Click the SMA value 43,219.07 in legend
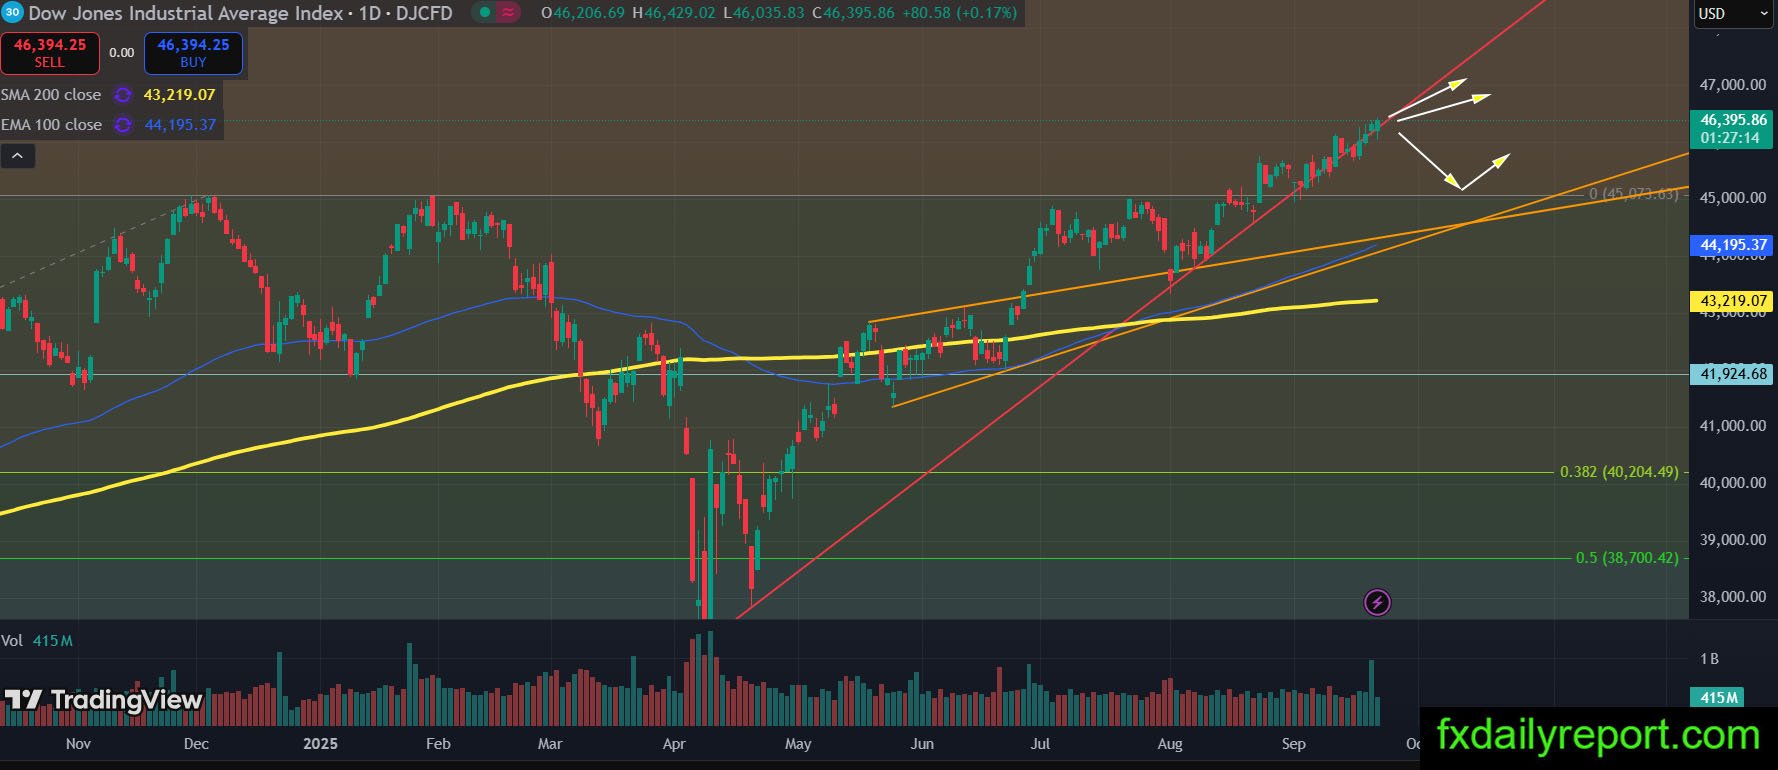 tap(180, 95)
